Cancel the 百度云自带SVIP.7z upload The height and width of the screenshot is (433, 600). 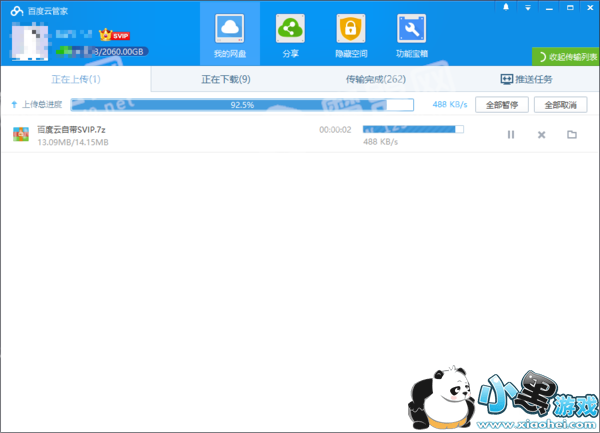pos(541,135)
